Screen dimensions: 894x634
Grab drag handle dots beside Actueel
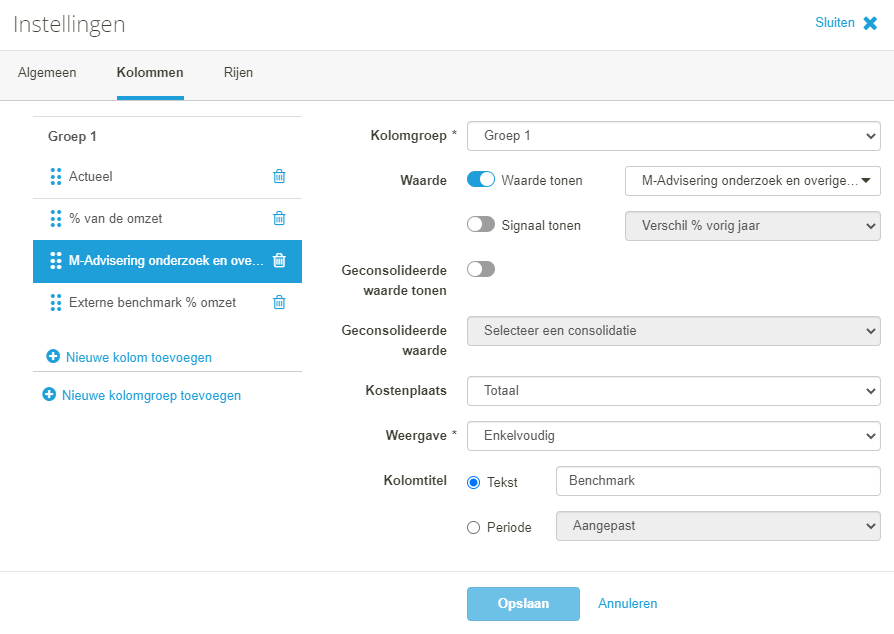coord(56,177)
